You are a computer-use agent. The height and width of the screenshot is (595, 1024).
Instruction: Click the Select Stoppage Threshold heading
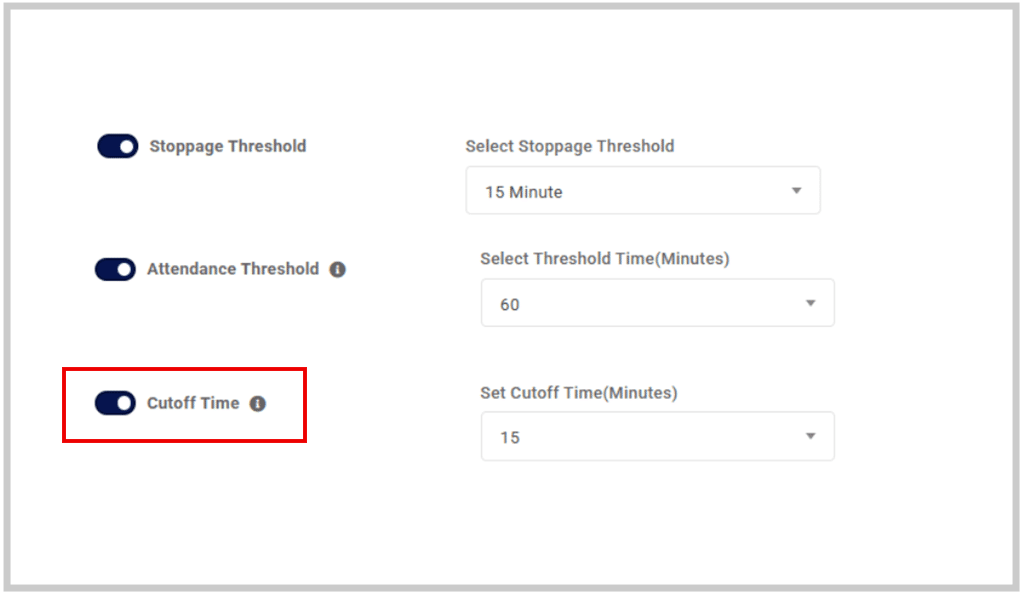pyautogui.click(x=570, y=146)
